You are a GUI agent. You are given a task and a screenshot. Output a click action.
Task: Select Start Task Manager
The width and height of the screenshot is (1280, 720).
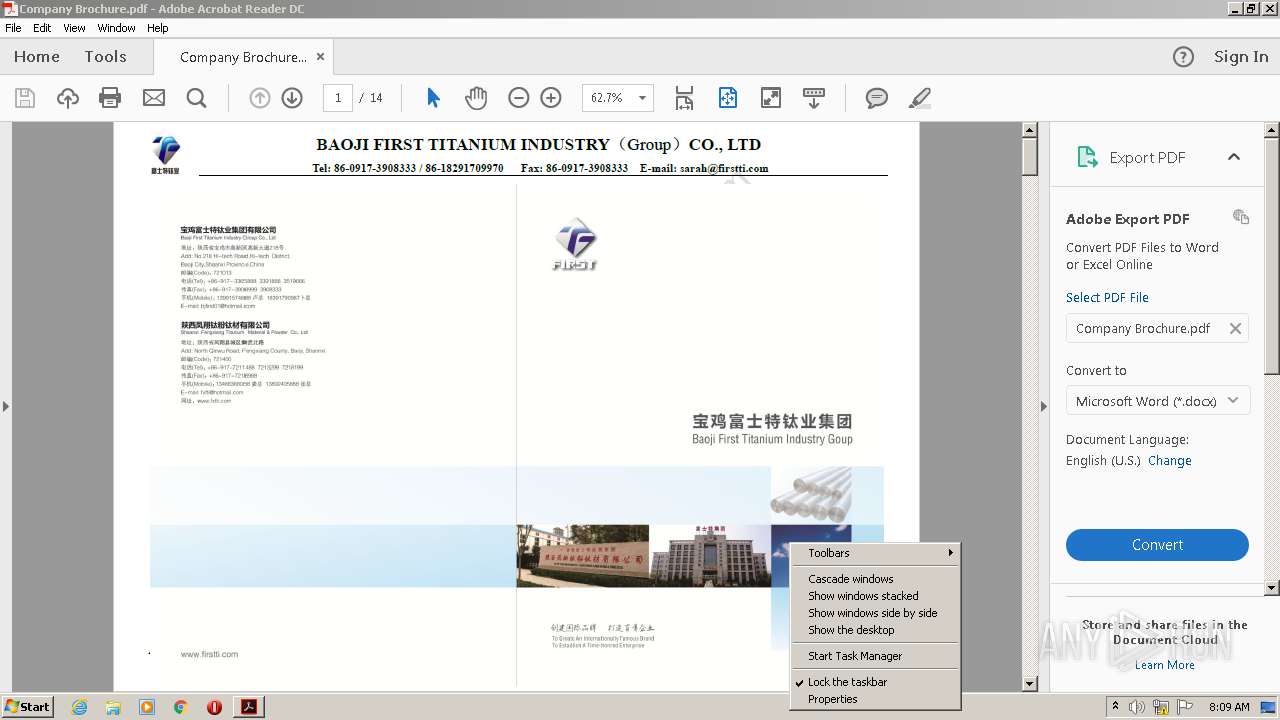(876, 656)
